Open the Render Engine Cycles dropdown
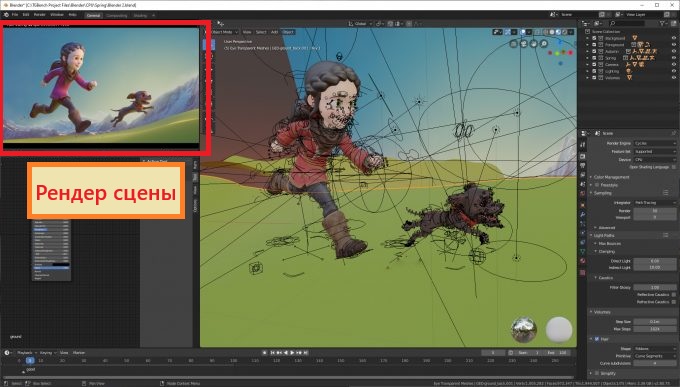 tap(655, 143)
